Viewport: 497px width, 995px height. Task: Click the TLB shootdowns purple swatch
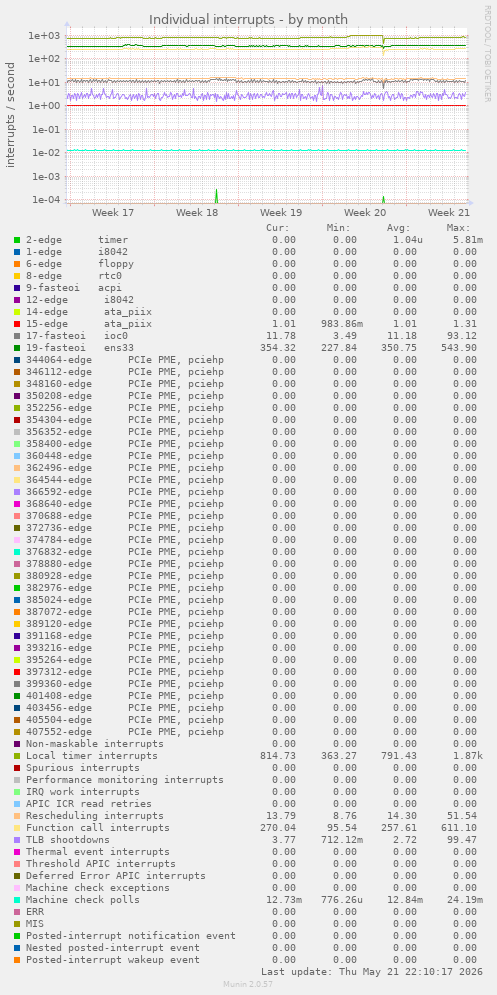(x=17, y=840)
